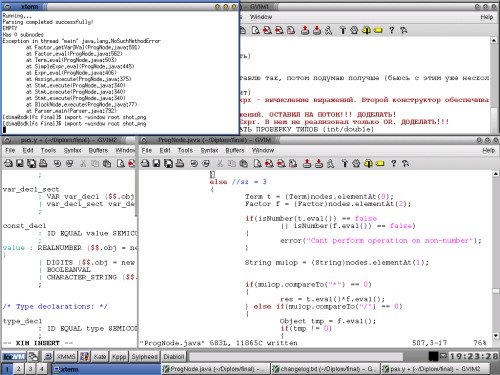
Task: Click Open file icon in ProgNode.java toolbar
Action: [x=145, y=163]
